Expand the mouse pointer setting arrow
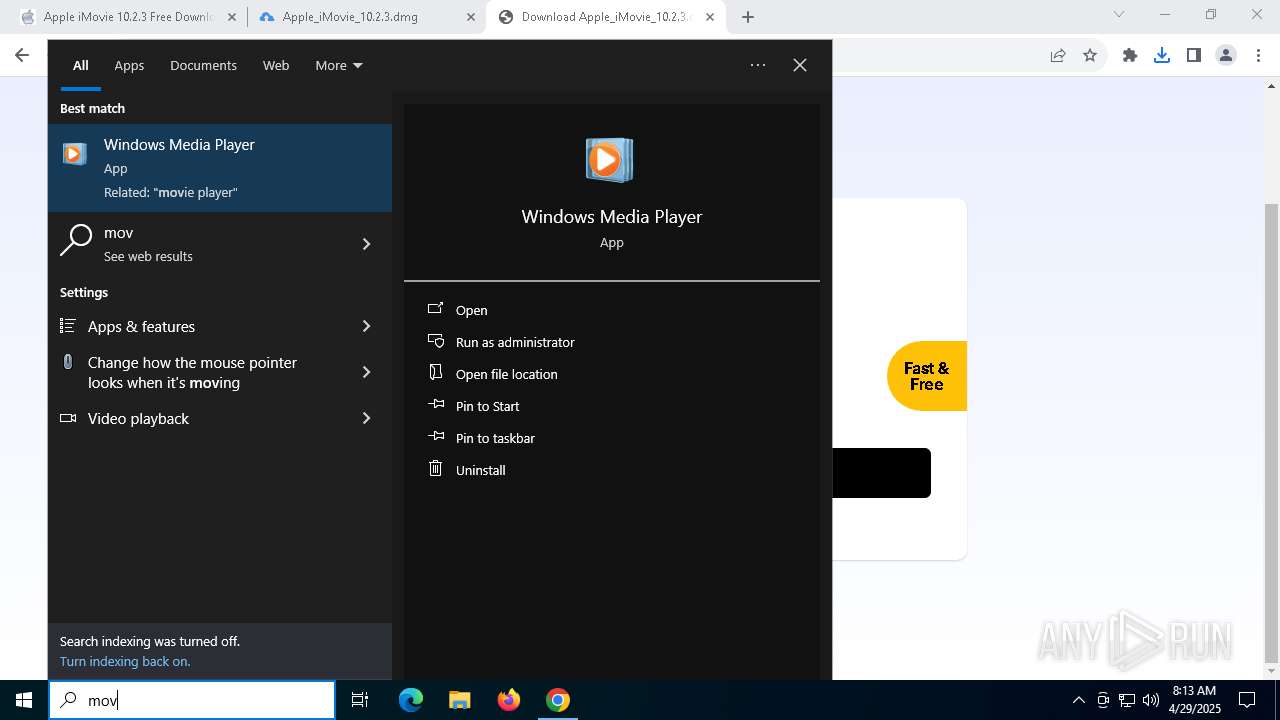1280x720 pixels. pyautogui.click(x=366, y=372)
